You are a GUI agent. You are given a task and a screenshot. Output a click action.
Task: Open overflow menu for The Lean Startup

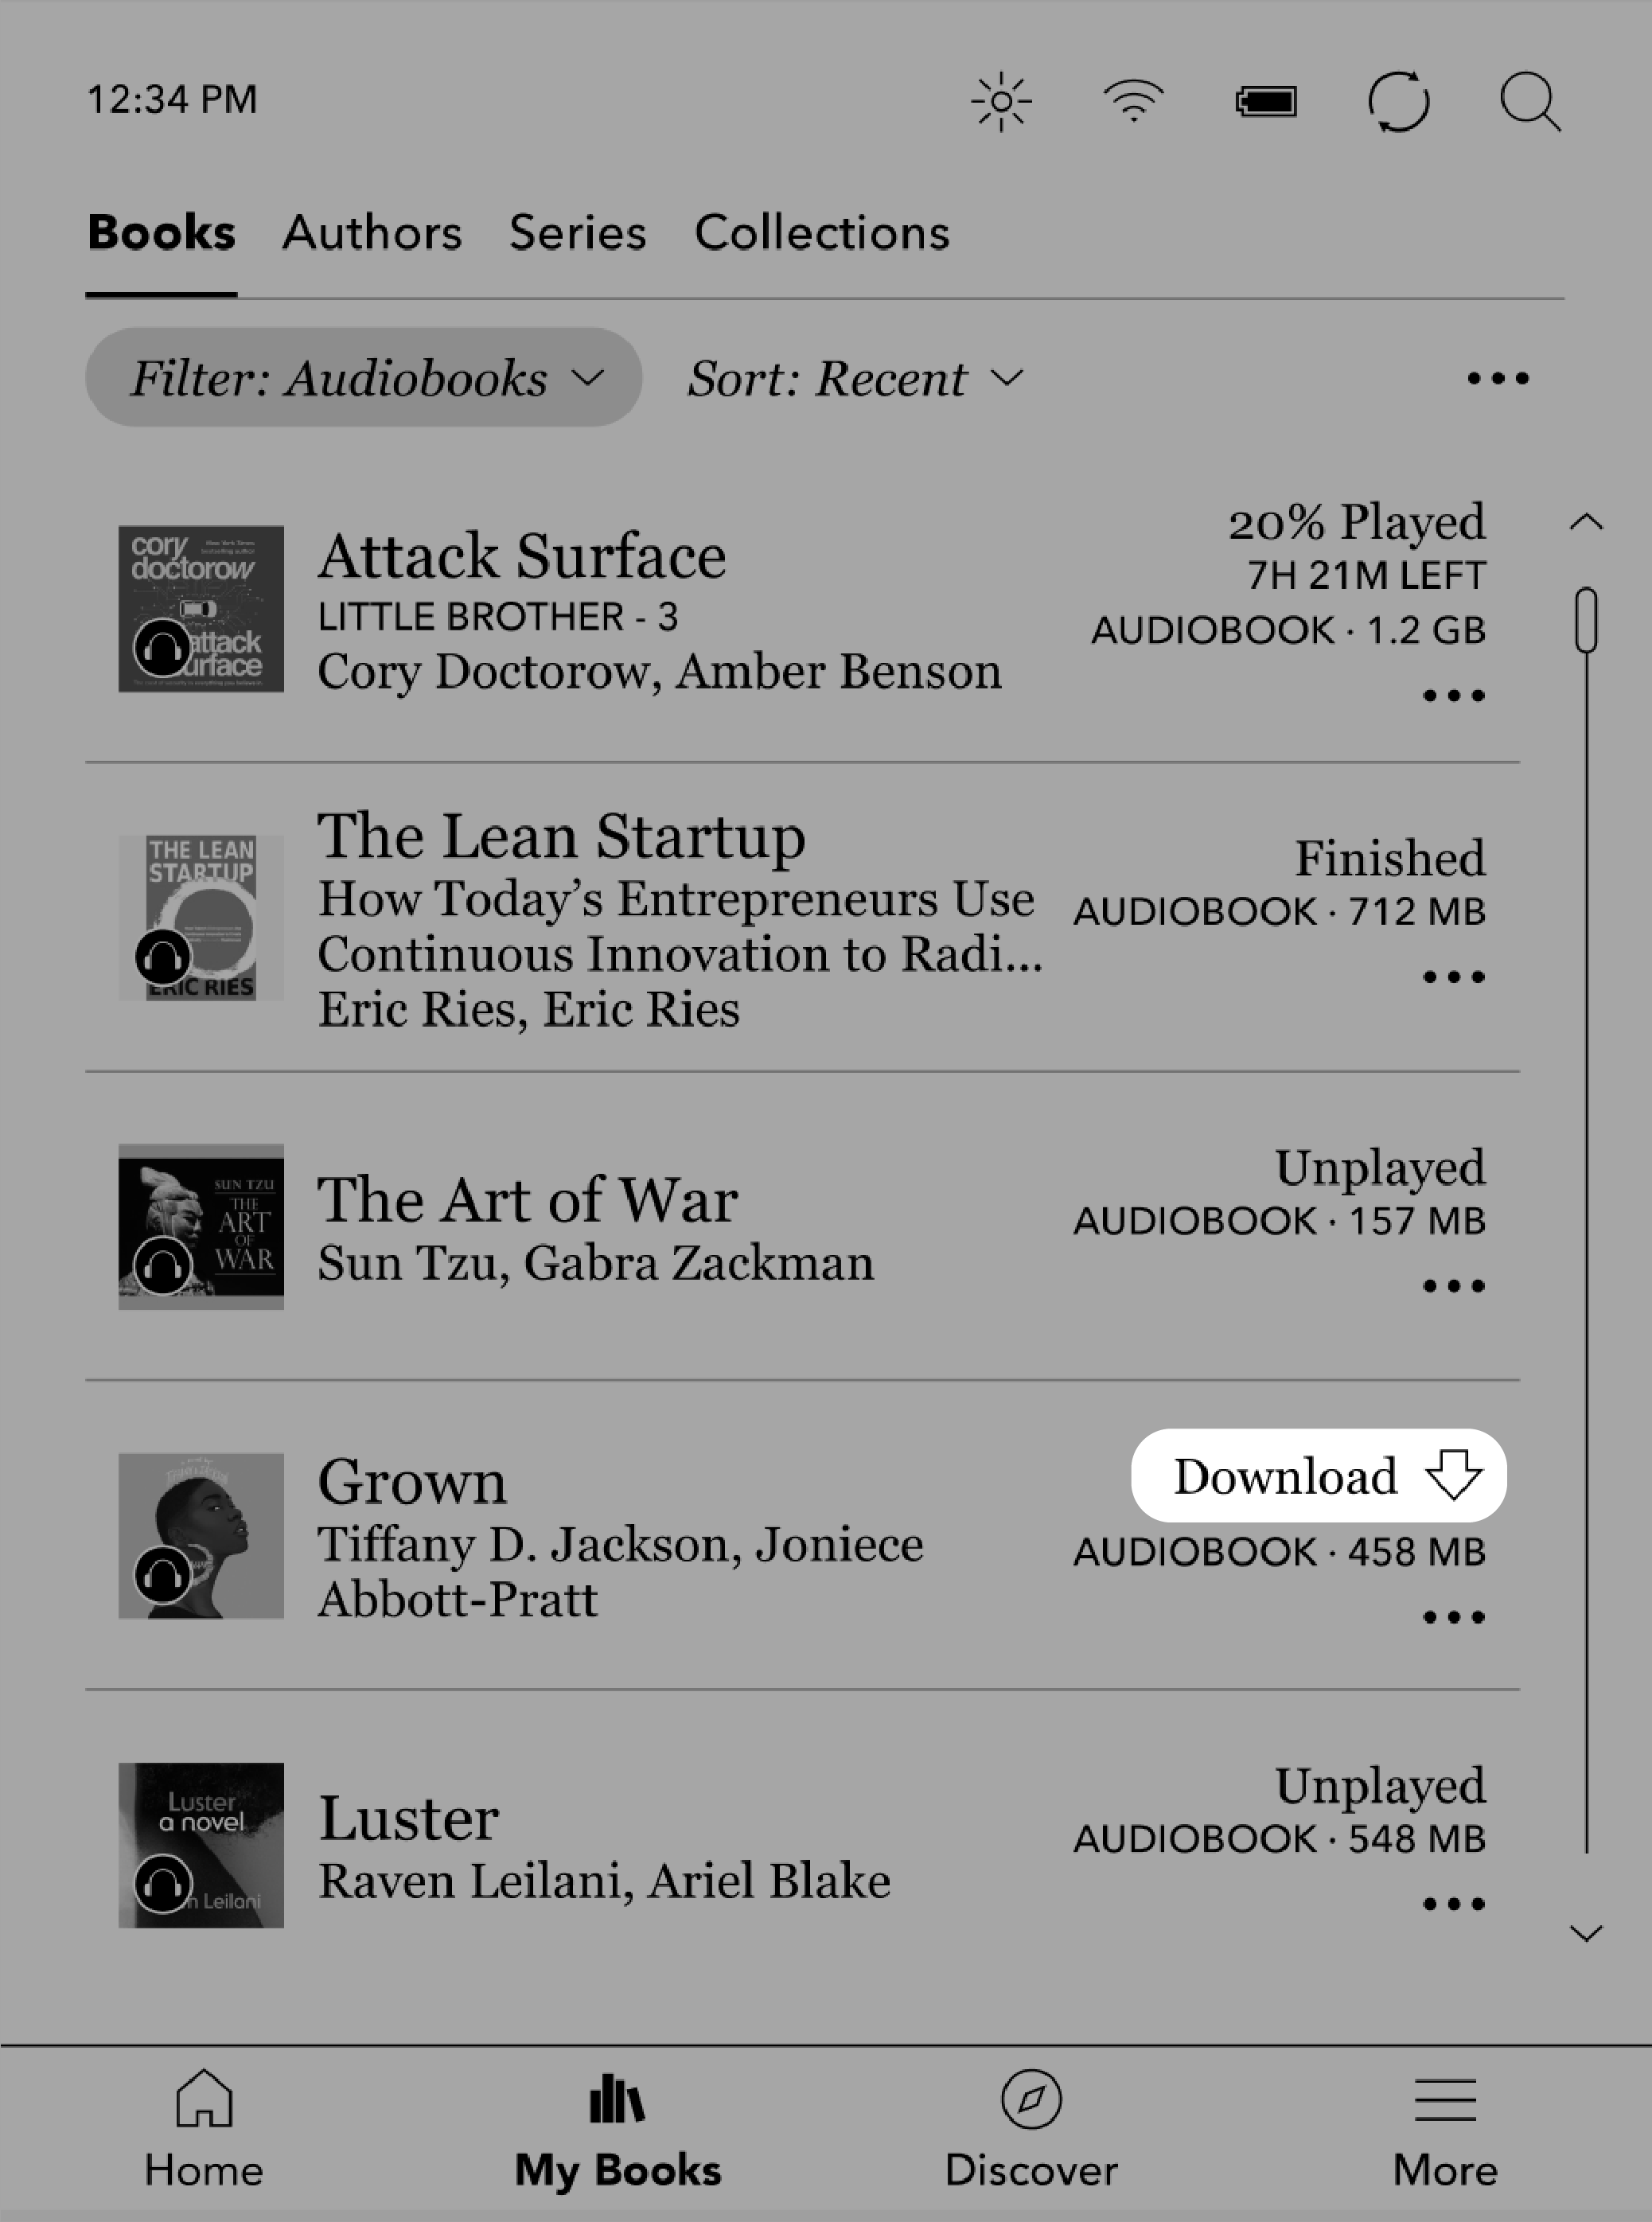1454,975
